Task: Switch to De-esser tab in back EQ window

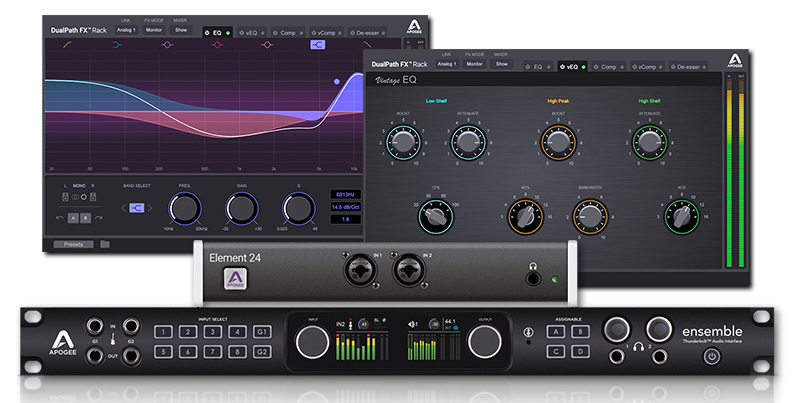Action: [367, 33]
